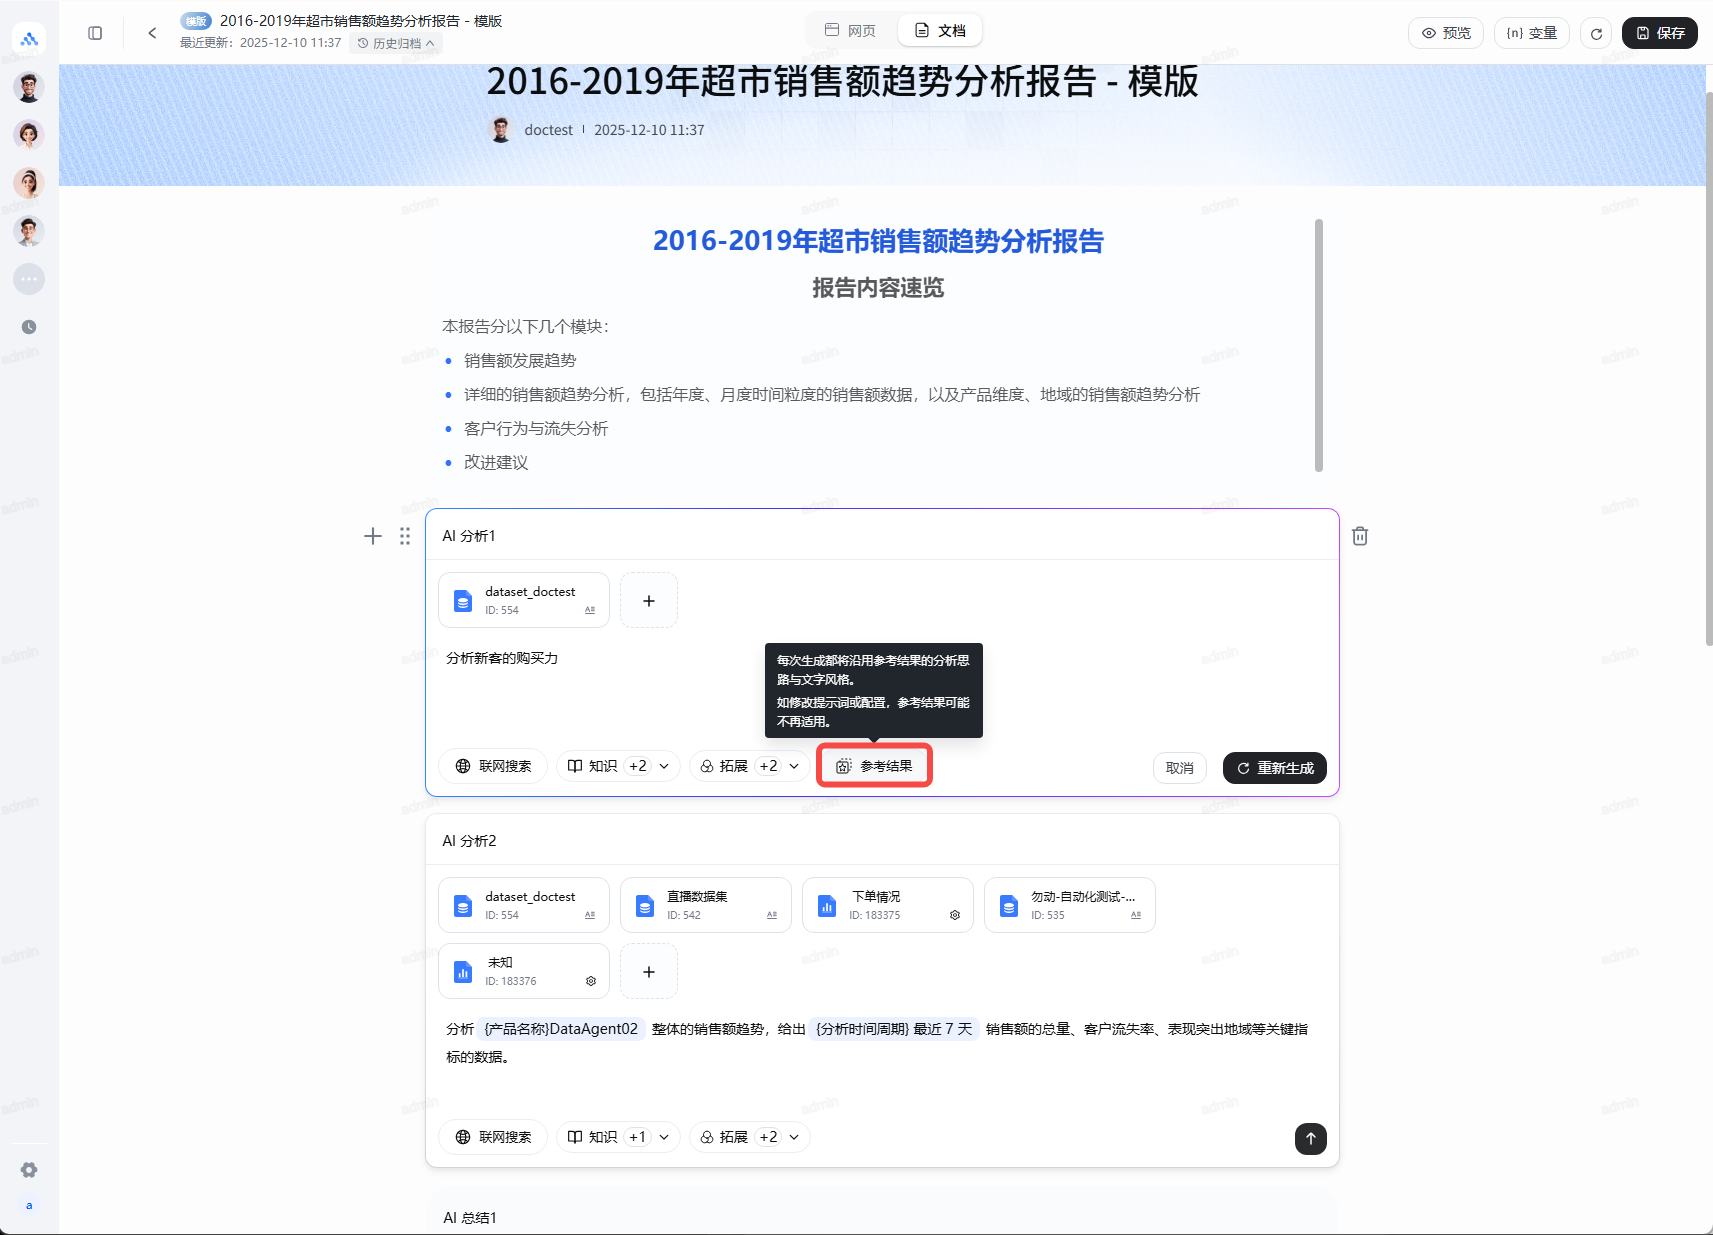
Task: Toggle 联网搜索 in AI 分析2 block
Action: pyautogui.click(x=493, y=1137)
